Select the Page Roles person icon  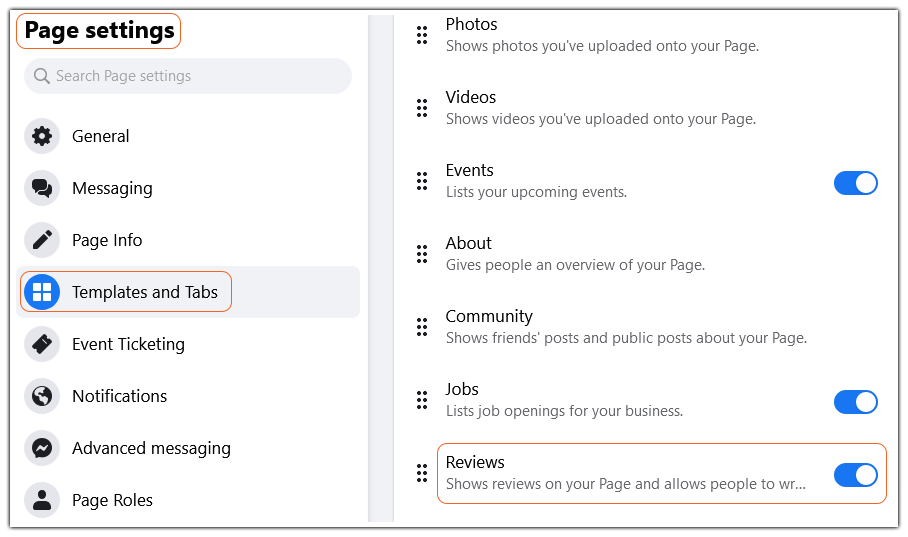pos(42,500)
